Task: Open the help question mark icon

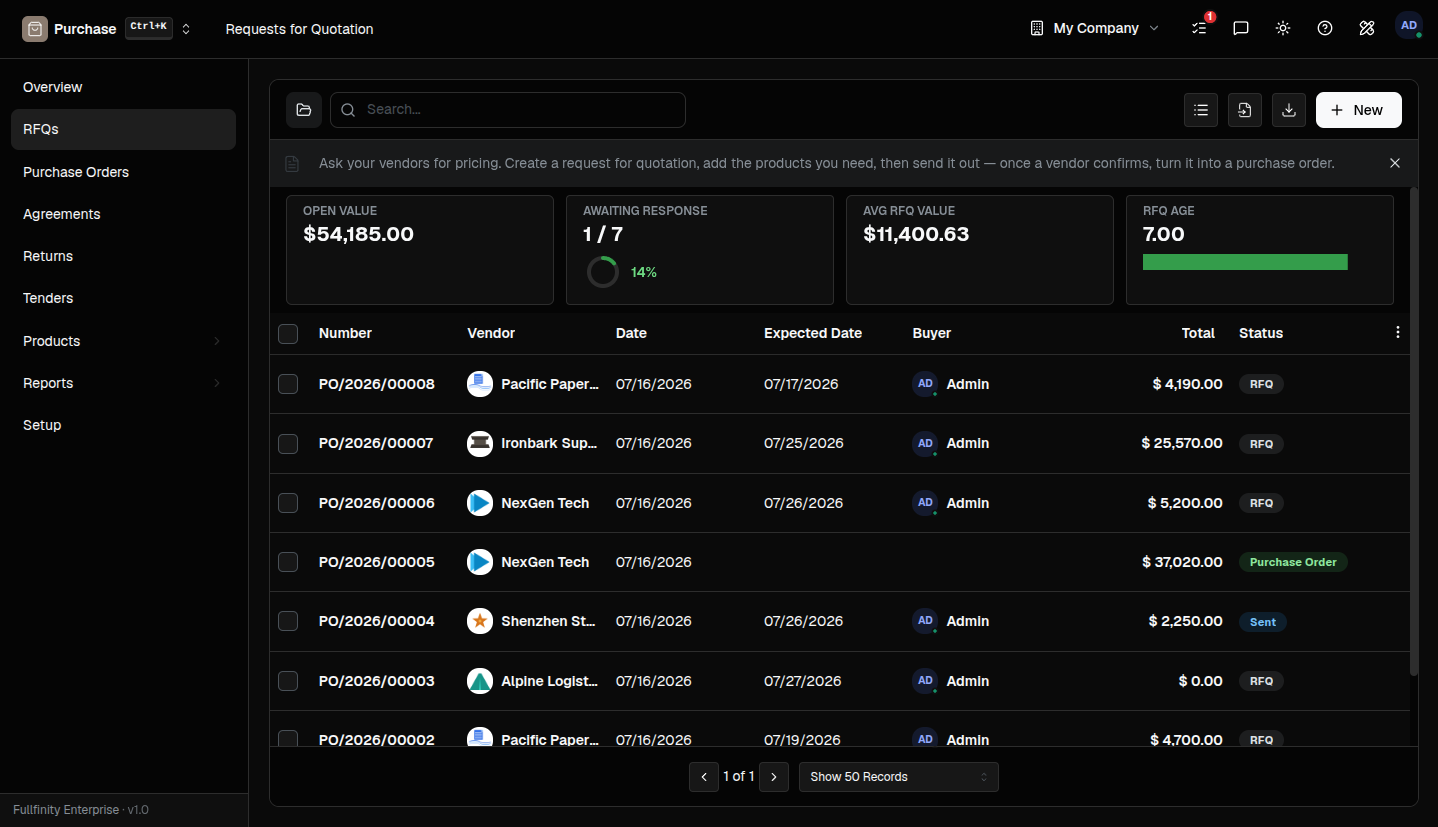Action: (1325, 28)
